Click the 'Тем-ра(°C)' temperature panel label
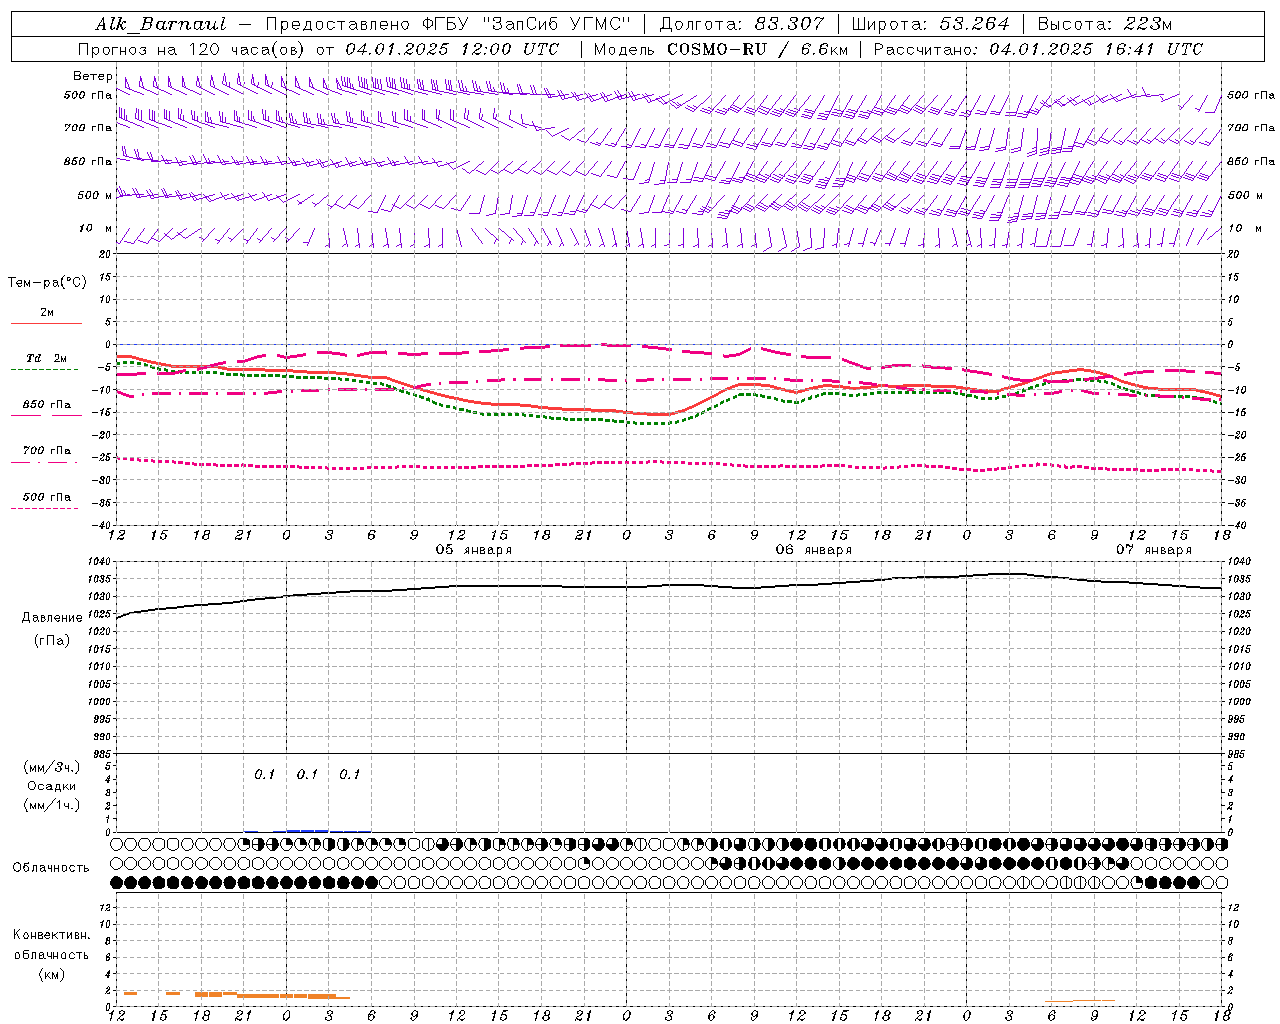 (47, 283)
